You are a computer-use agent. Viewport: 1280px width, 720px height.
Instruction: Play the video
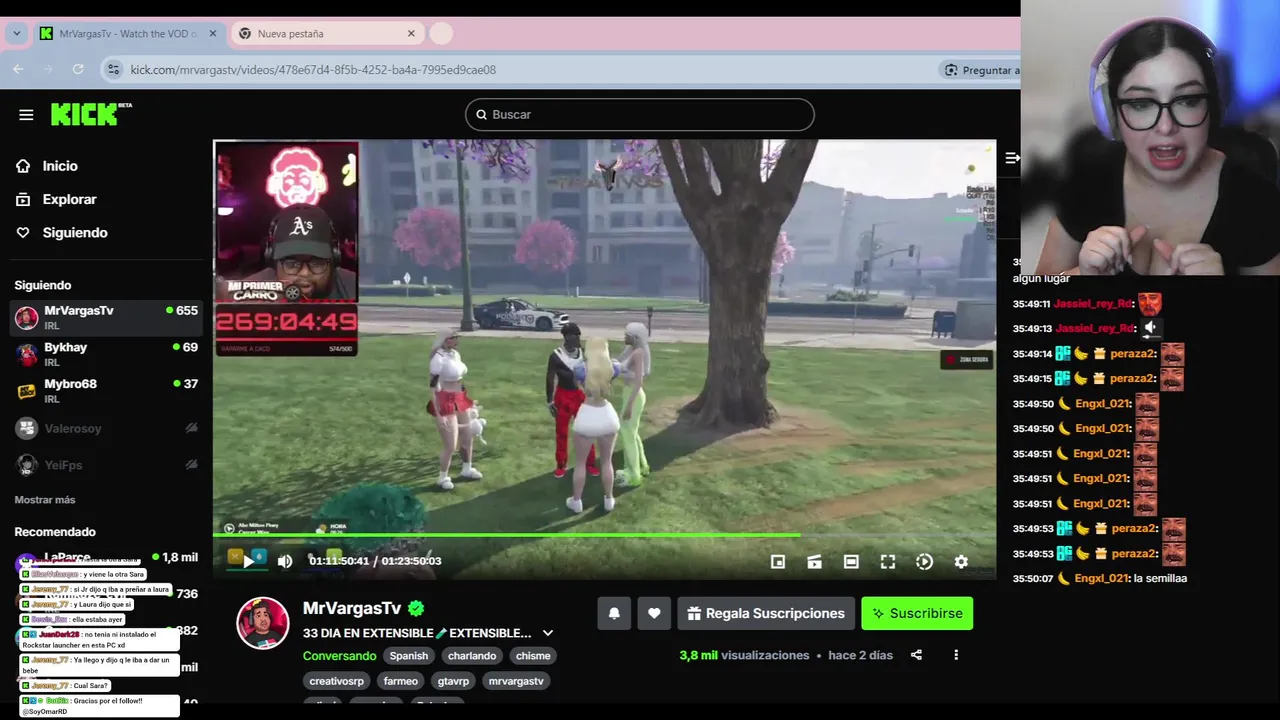pos(247,561)
